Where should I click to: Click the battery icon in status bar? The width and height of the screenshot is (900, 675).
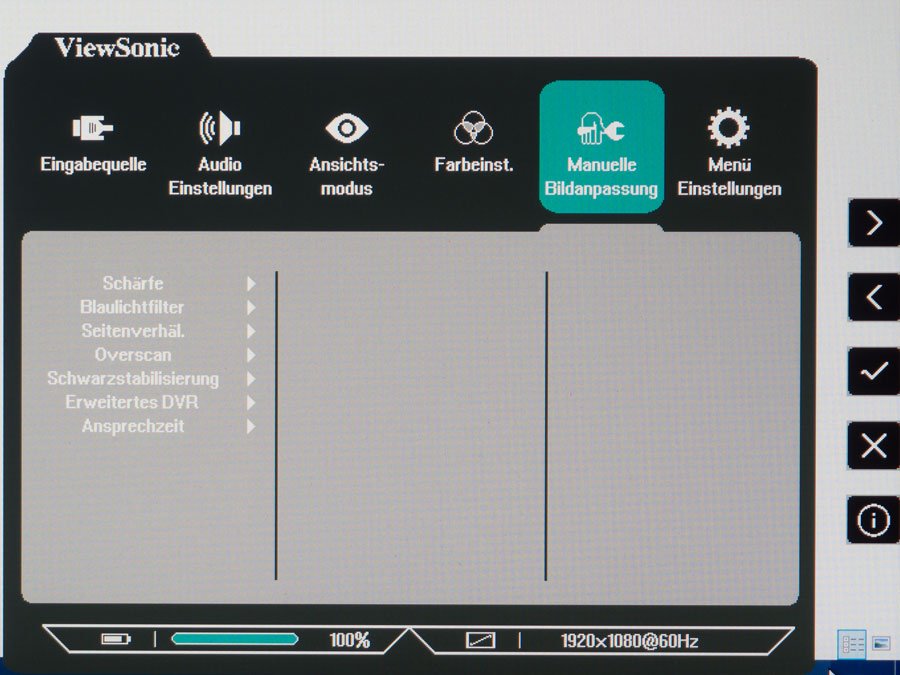tap(116, 639)
